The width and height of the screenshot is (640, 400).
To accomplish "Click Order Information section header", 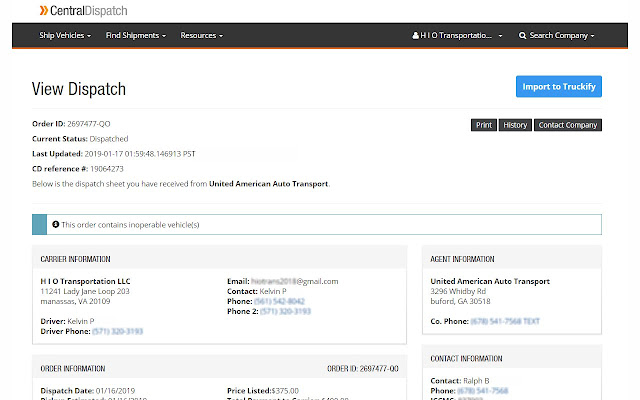I will [73, 368].
